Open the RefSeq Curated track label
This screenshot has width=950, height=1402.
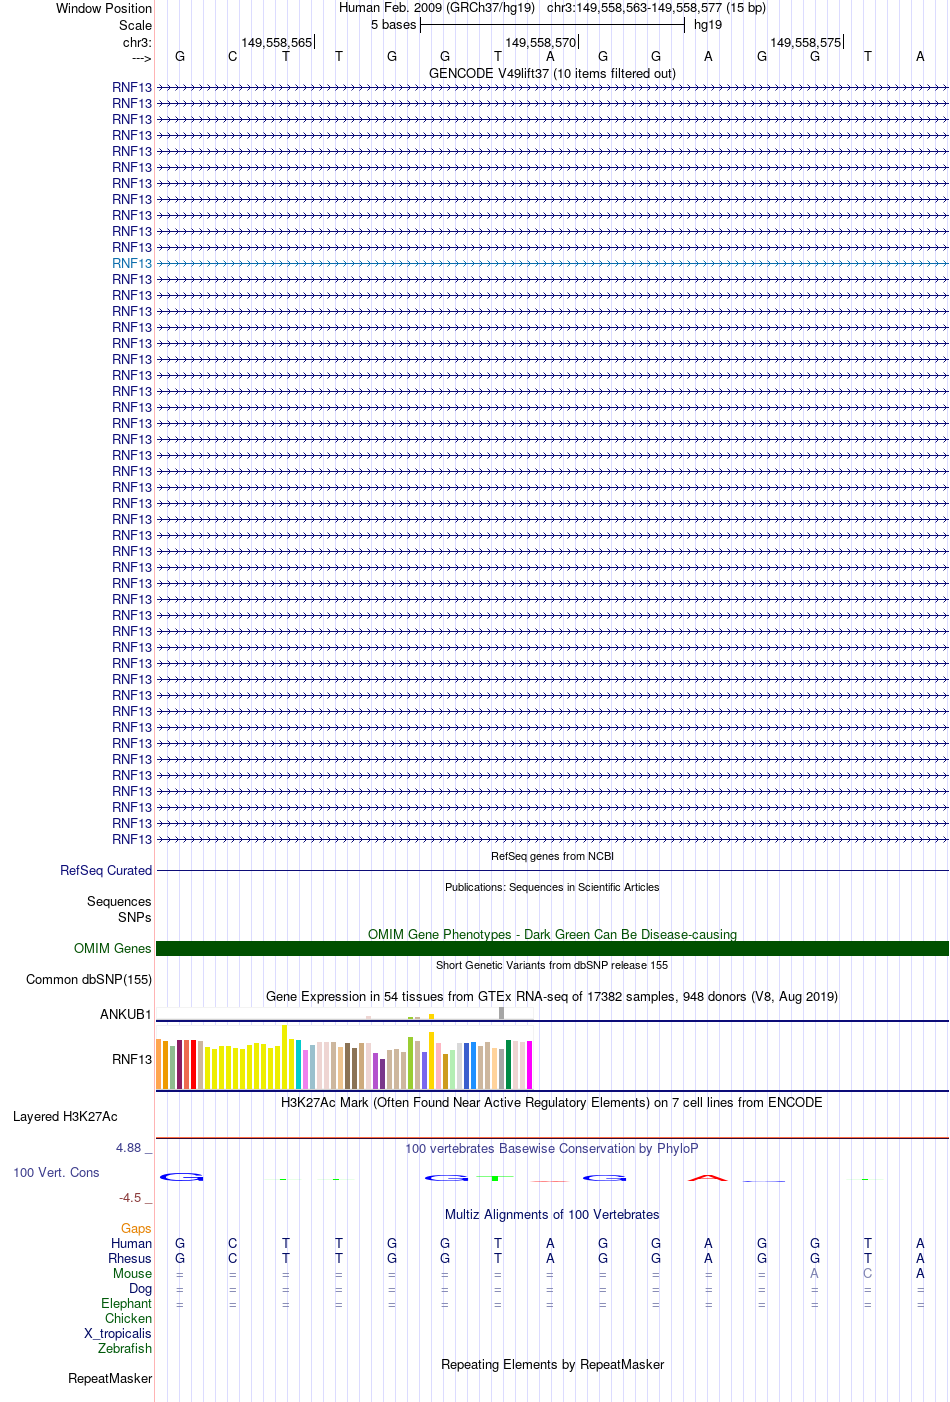[x=106, y=871]
